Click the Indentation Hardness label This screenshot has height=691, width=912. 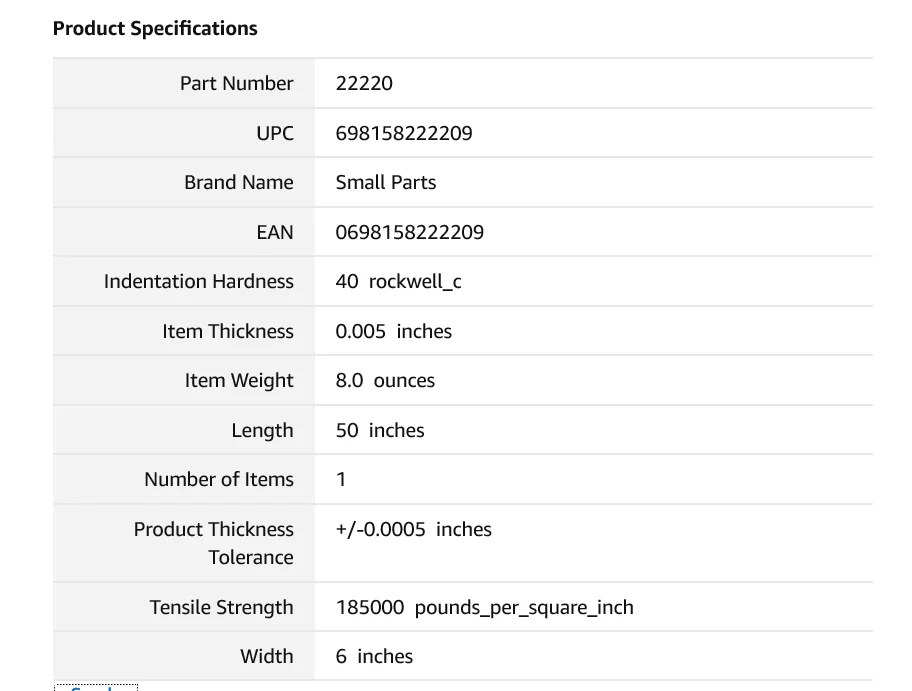coord(198,282)
